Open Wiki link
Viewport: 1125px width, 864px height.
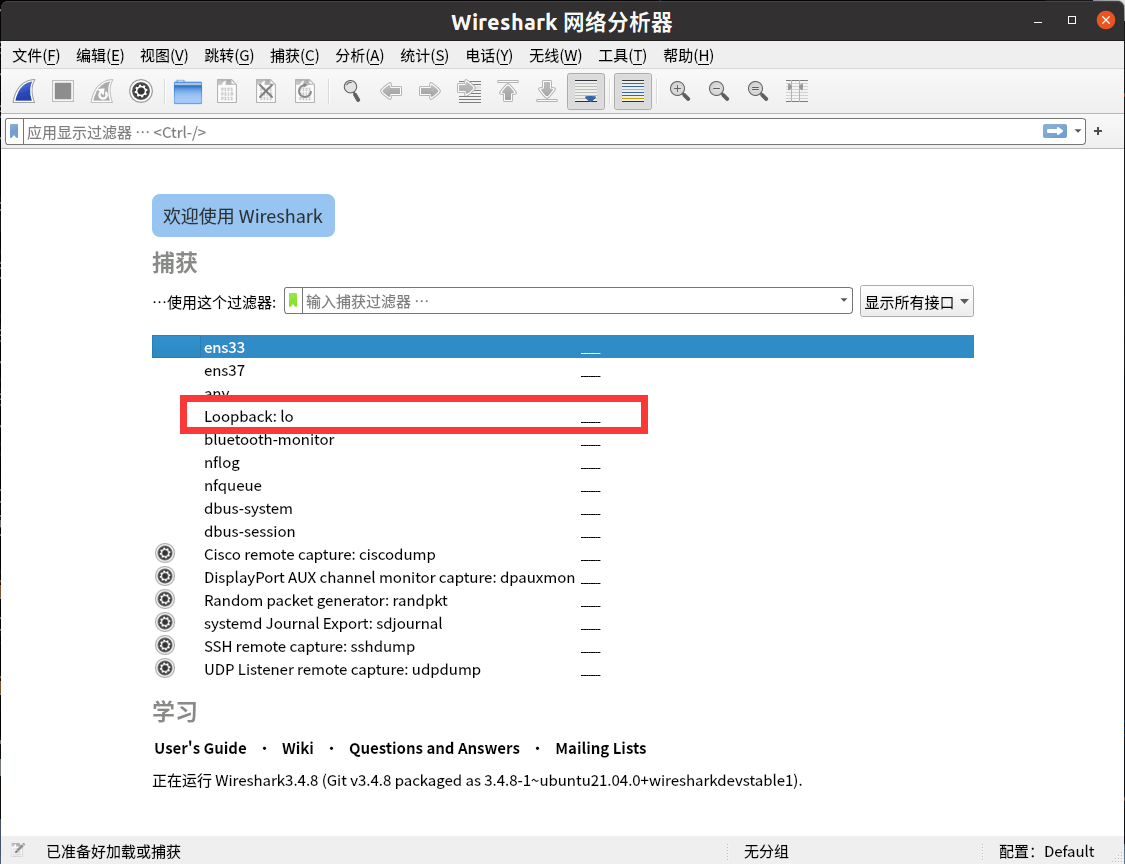pyautogui.click(x=297, y=748)
